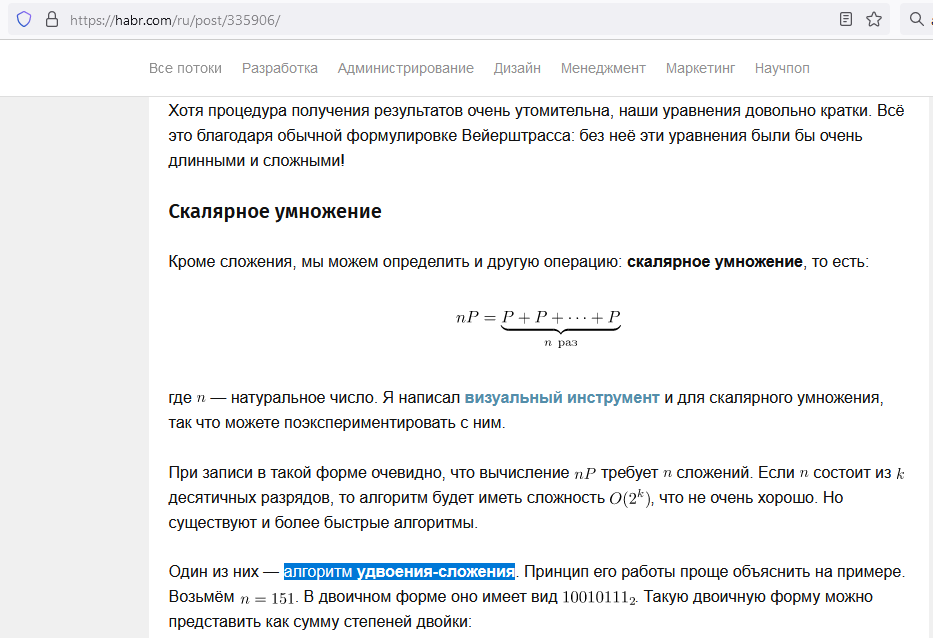Follow the визуальный инструмент link
Viewport: 933px width, 638px height.
[x=562, y=398]
